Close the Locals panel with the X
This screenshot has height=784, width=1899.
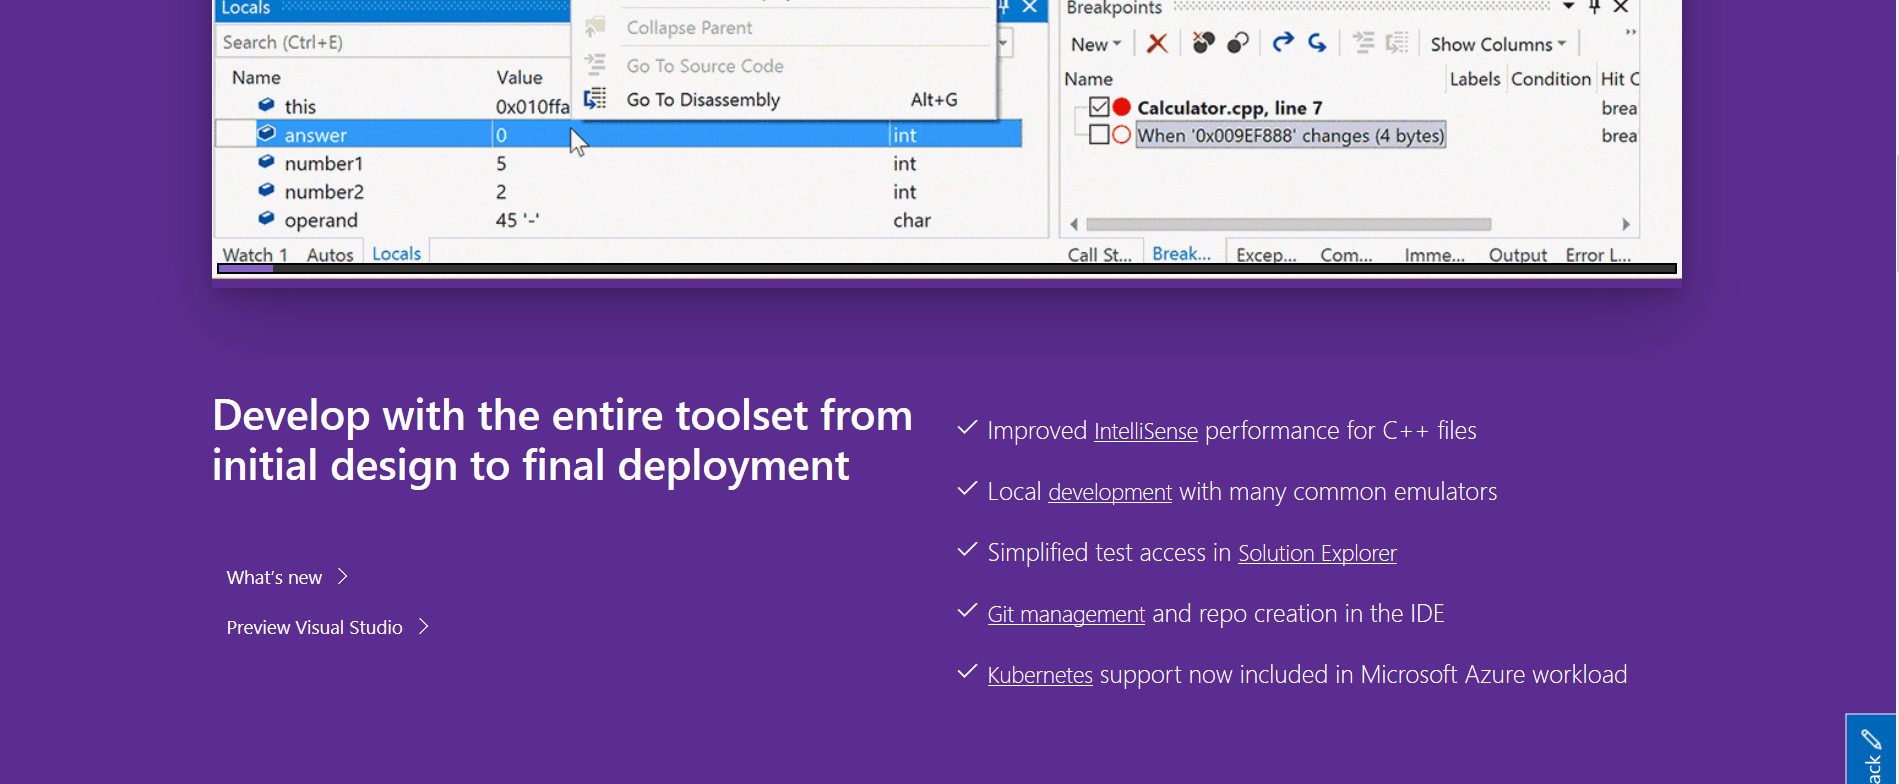(1029, 7)
